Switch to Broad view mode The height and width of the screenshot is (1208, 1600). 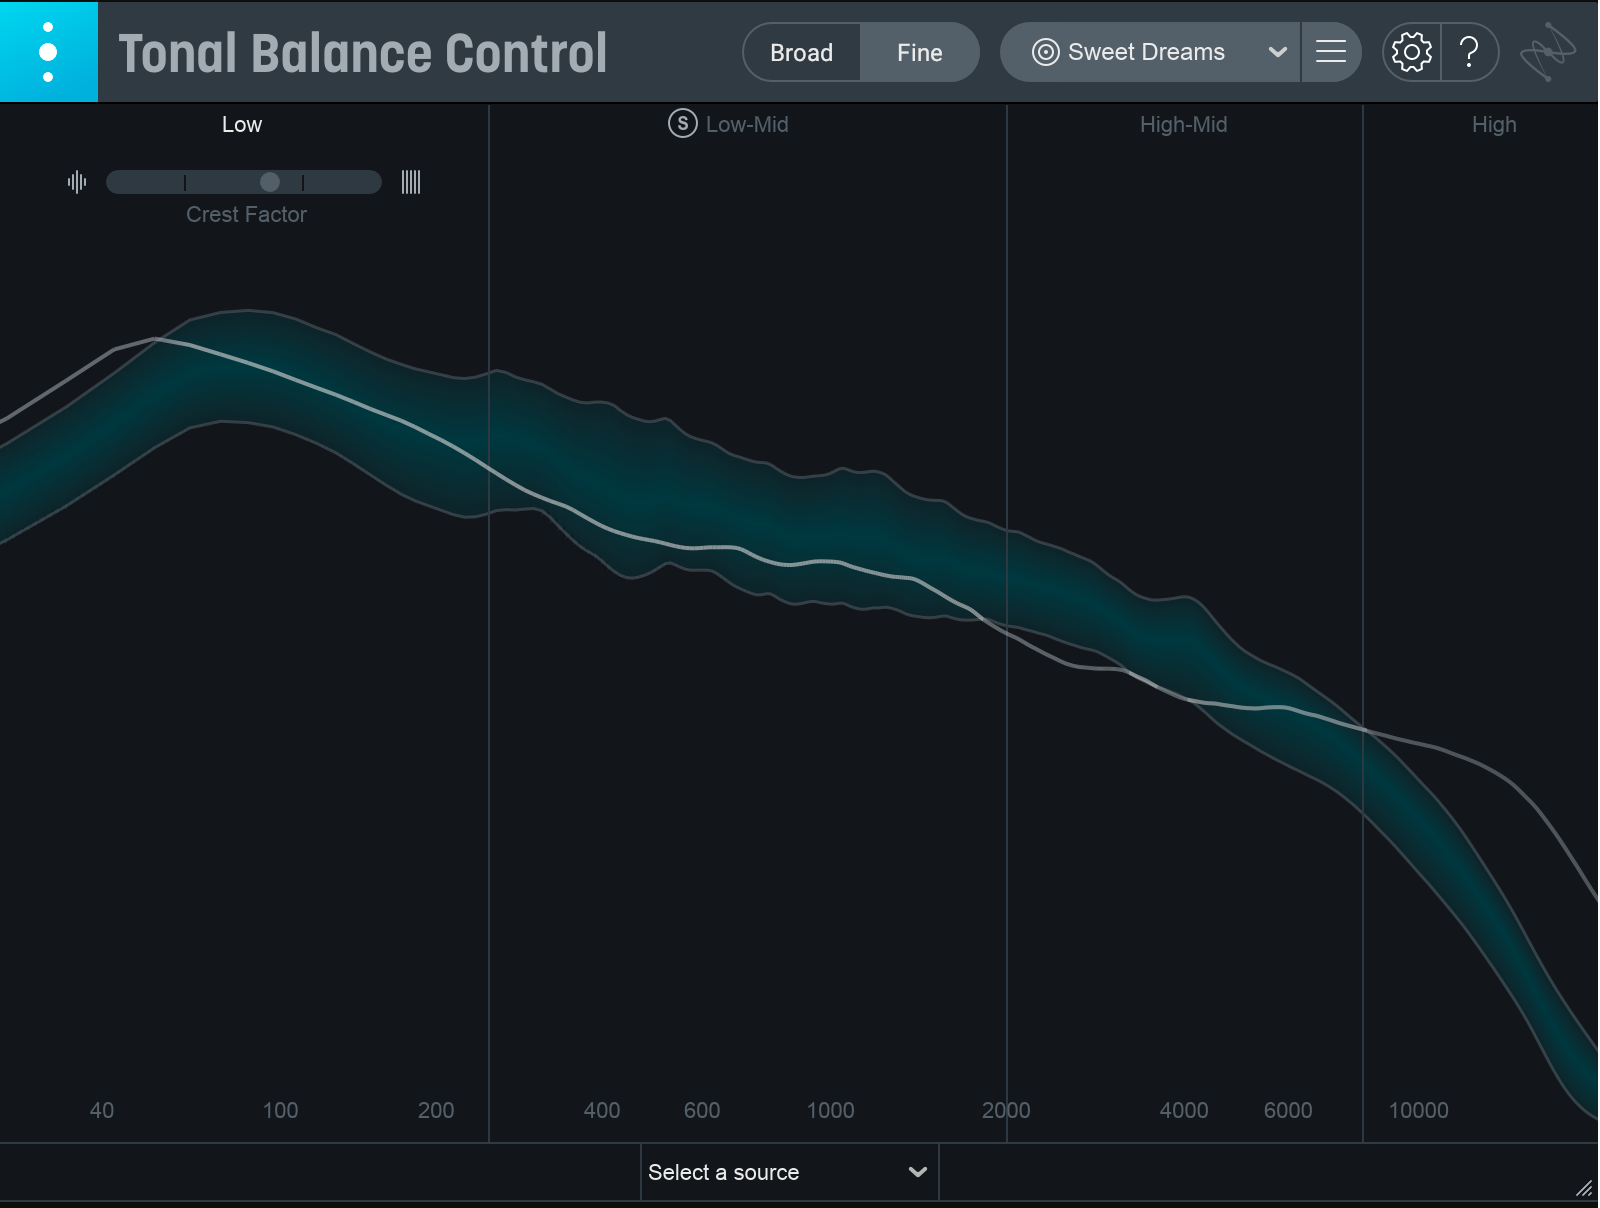pos(801,53)
